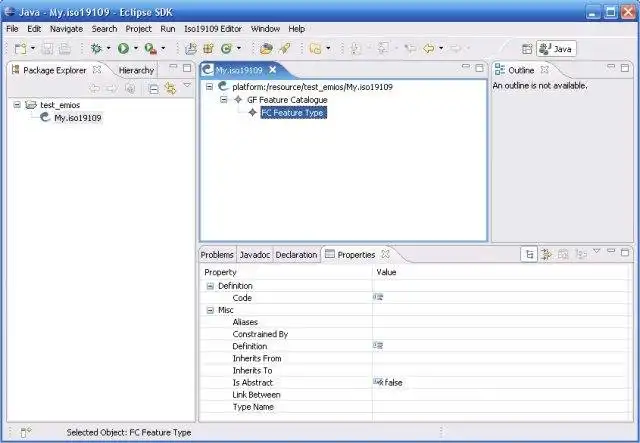Select My.iso19109 file in Package Explorer
The image size is (640, 443).
(x=78, y=118)
